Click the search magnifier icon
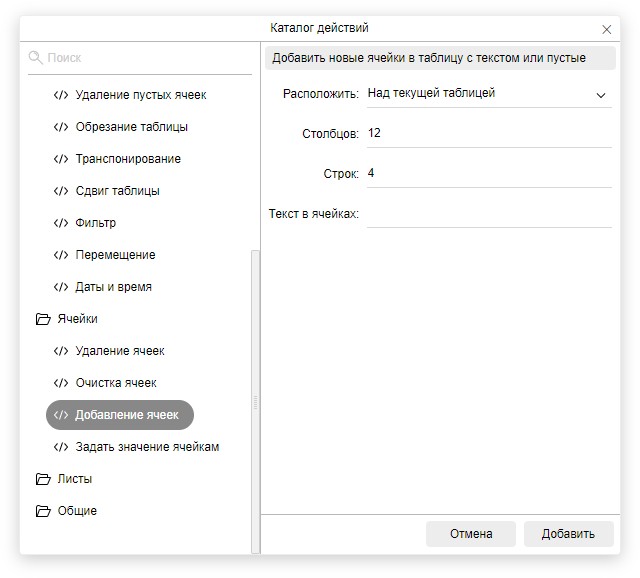Image resolution: width=640 pixels, height=578 pixels. (36, 58)
